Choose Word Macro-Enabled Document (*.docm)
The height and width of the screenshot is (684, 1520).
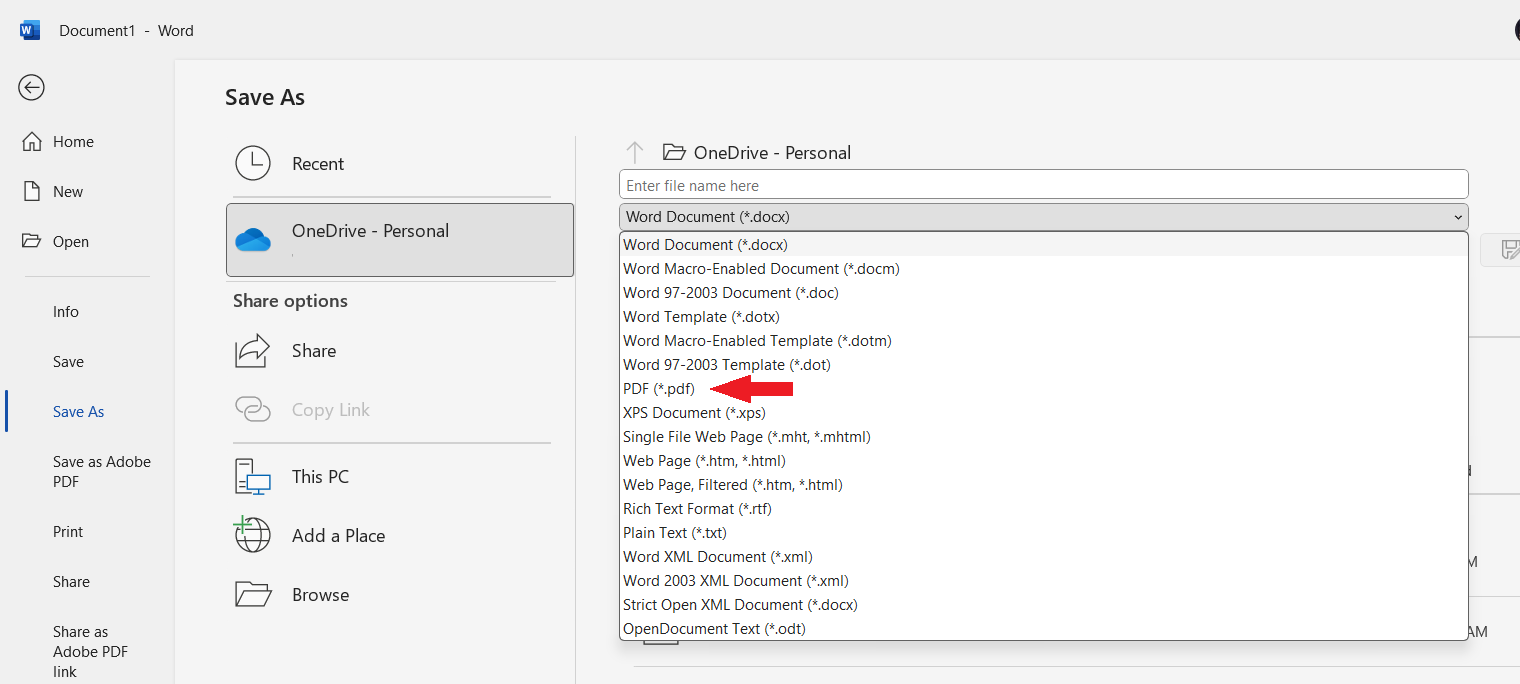pyautogui.click(x=1043, y=268)
